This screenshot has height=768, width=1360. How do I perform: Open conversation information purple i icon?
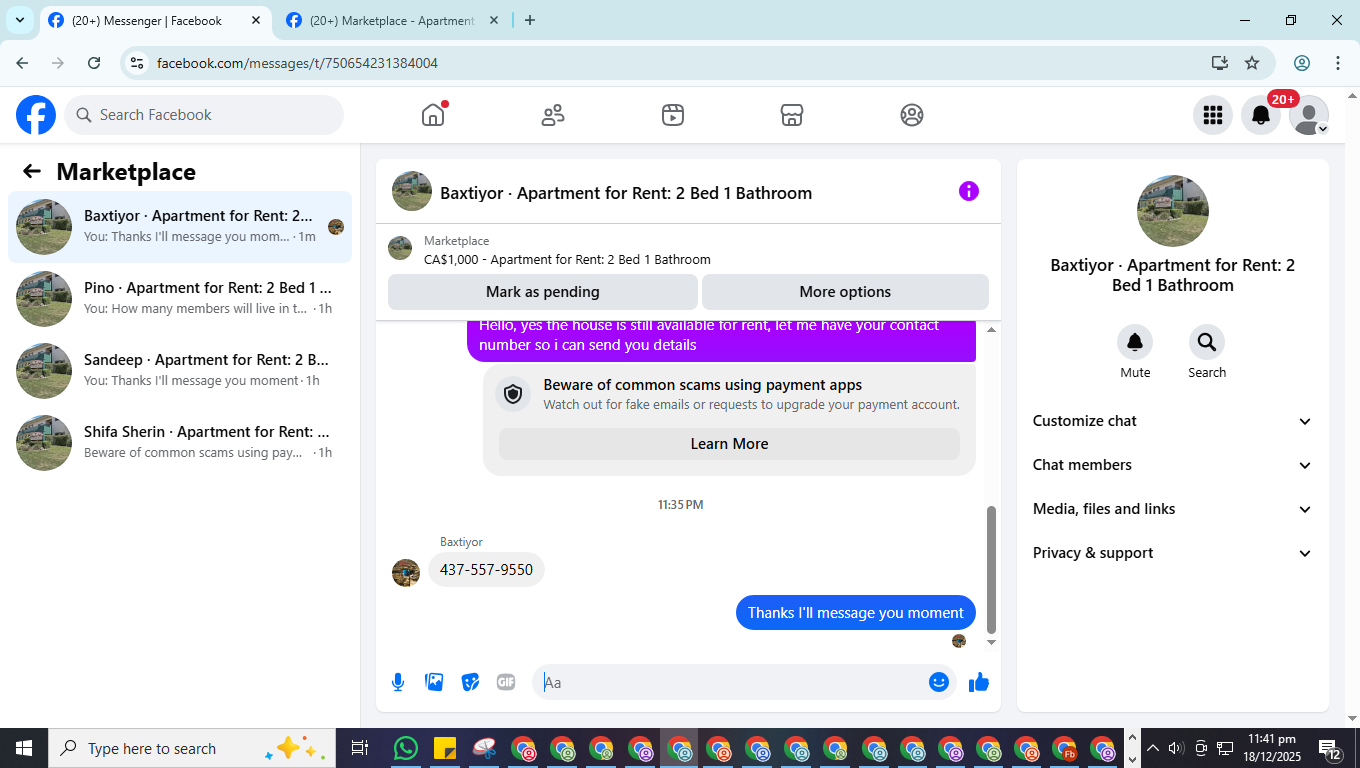pos(969,191)
